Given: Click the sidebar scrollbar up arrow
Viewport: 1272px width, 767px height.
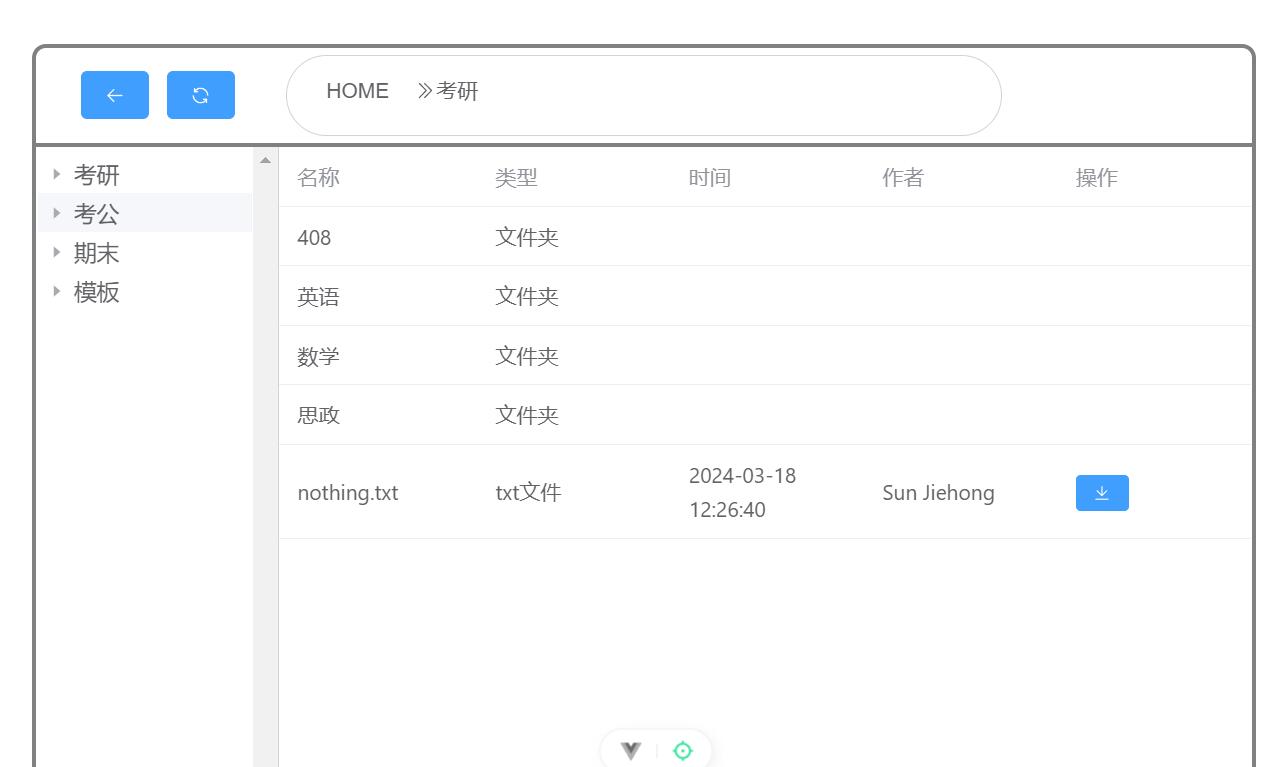Looking at the screenshot, I should click(x=265, y=160).
